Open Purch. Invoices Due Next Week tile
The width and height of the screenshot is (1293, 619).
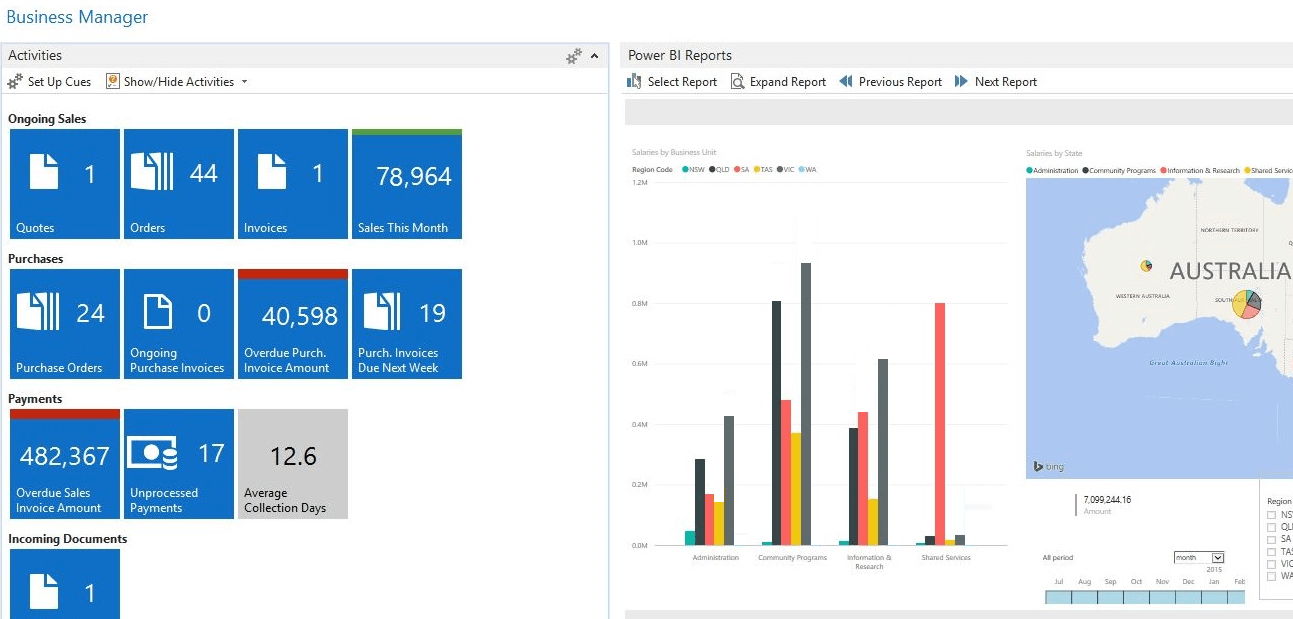pos(407,324)
